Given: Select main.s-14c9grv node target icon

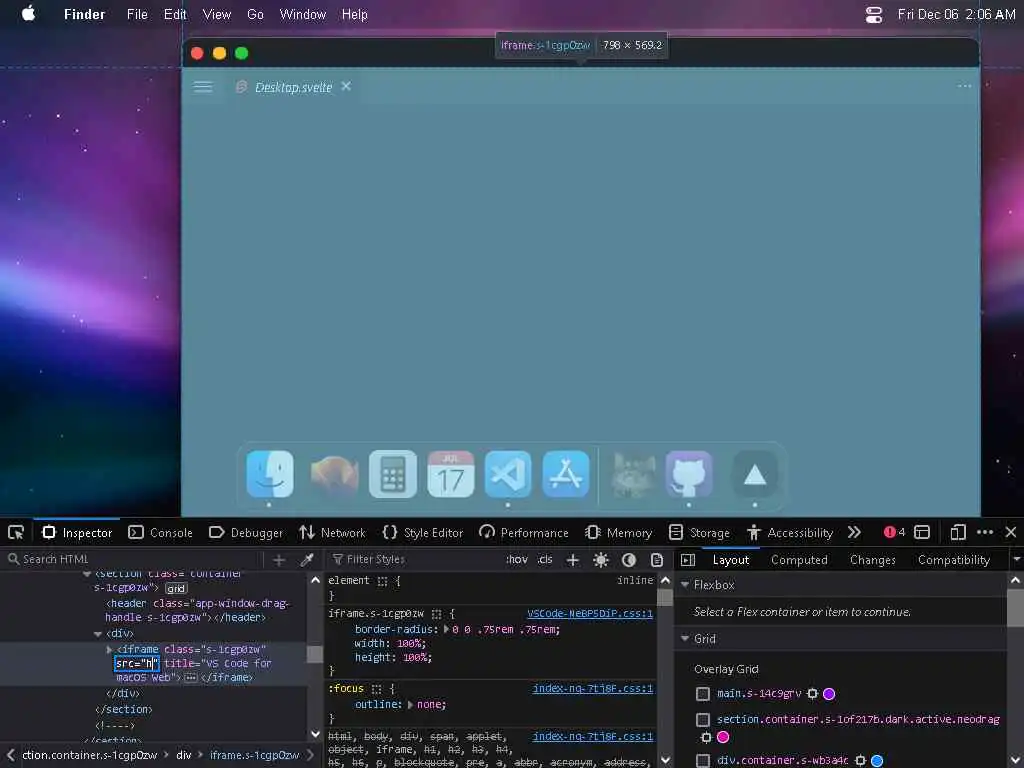Looking at the screenshot, I should (x=812, y=694).
